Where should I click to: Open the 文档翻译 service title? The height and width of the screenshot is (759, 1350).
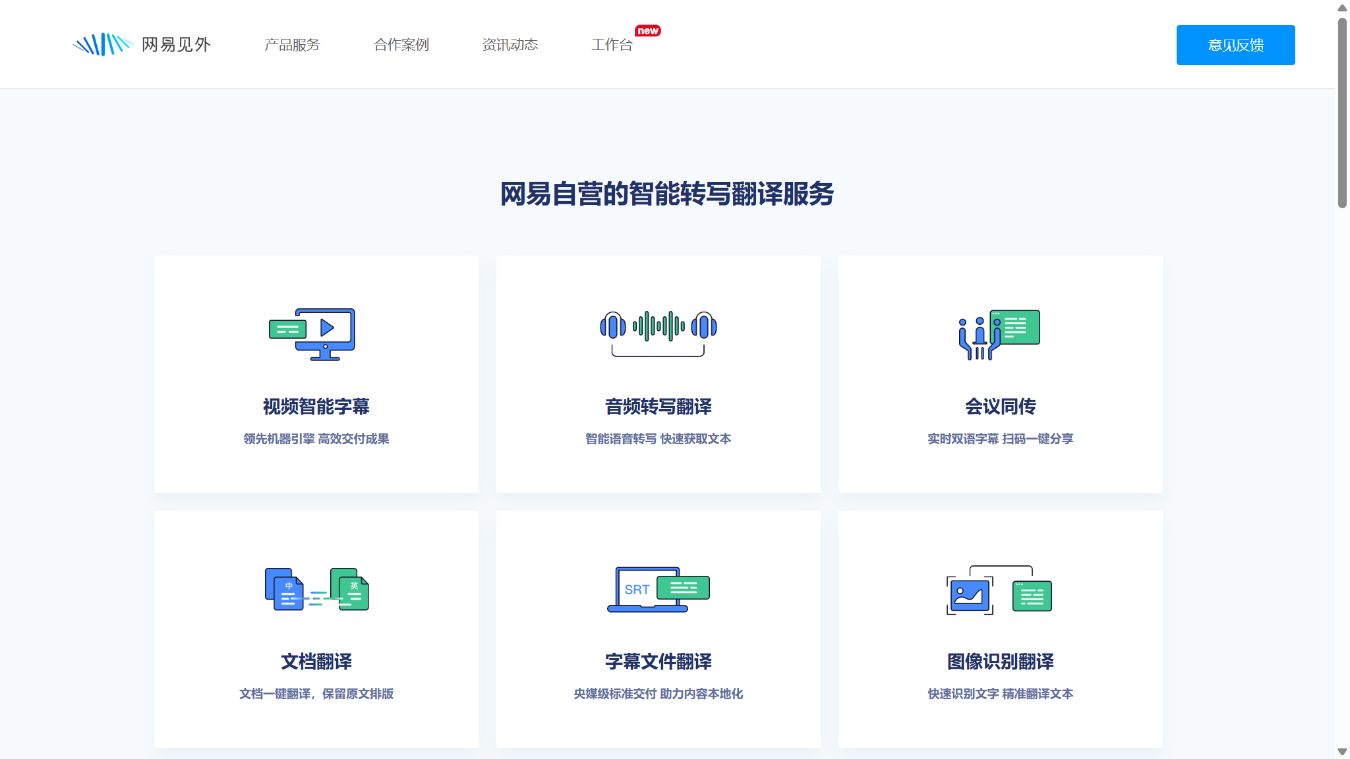pos(316,662)
